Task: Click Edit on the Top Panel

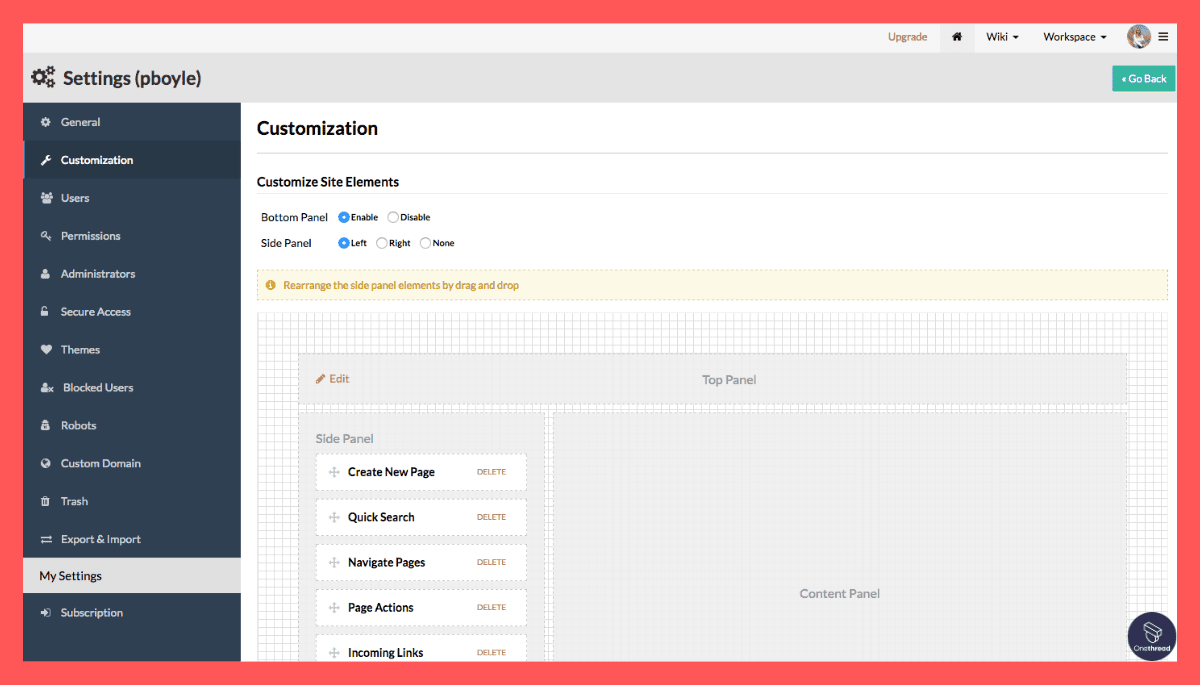Action: click(x=331, y=378)
